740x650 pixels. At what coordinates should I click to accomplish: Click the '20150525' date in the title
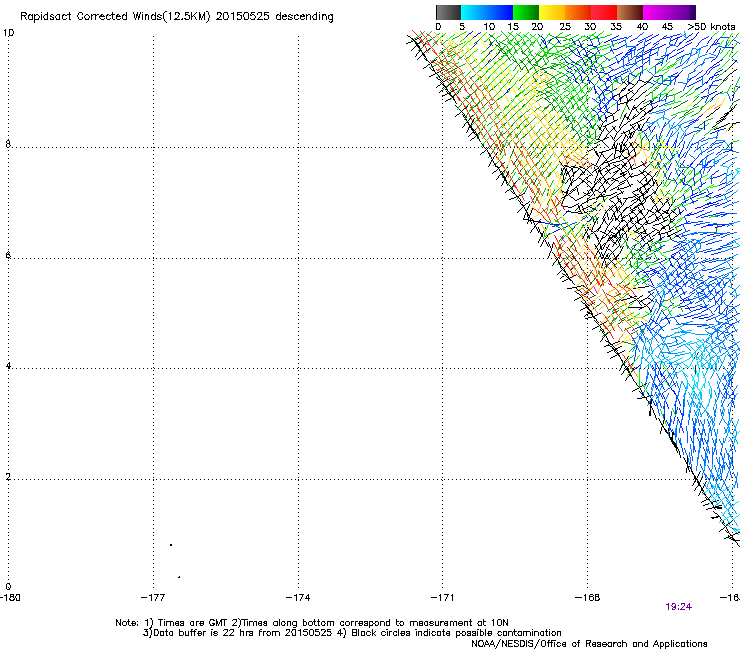click(x=243, y=17)
